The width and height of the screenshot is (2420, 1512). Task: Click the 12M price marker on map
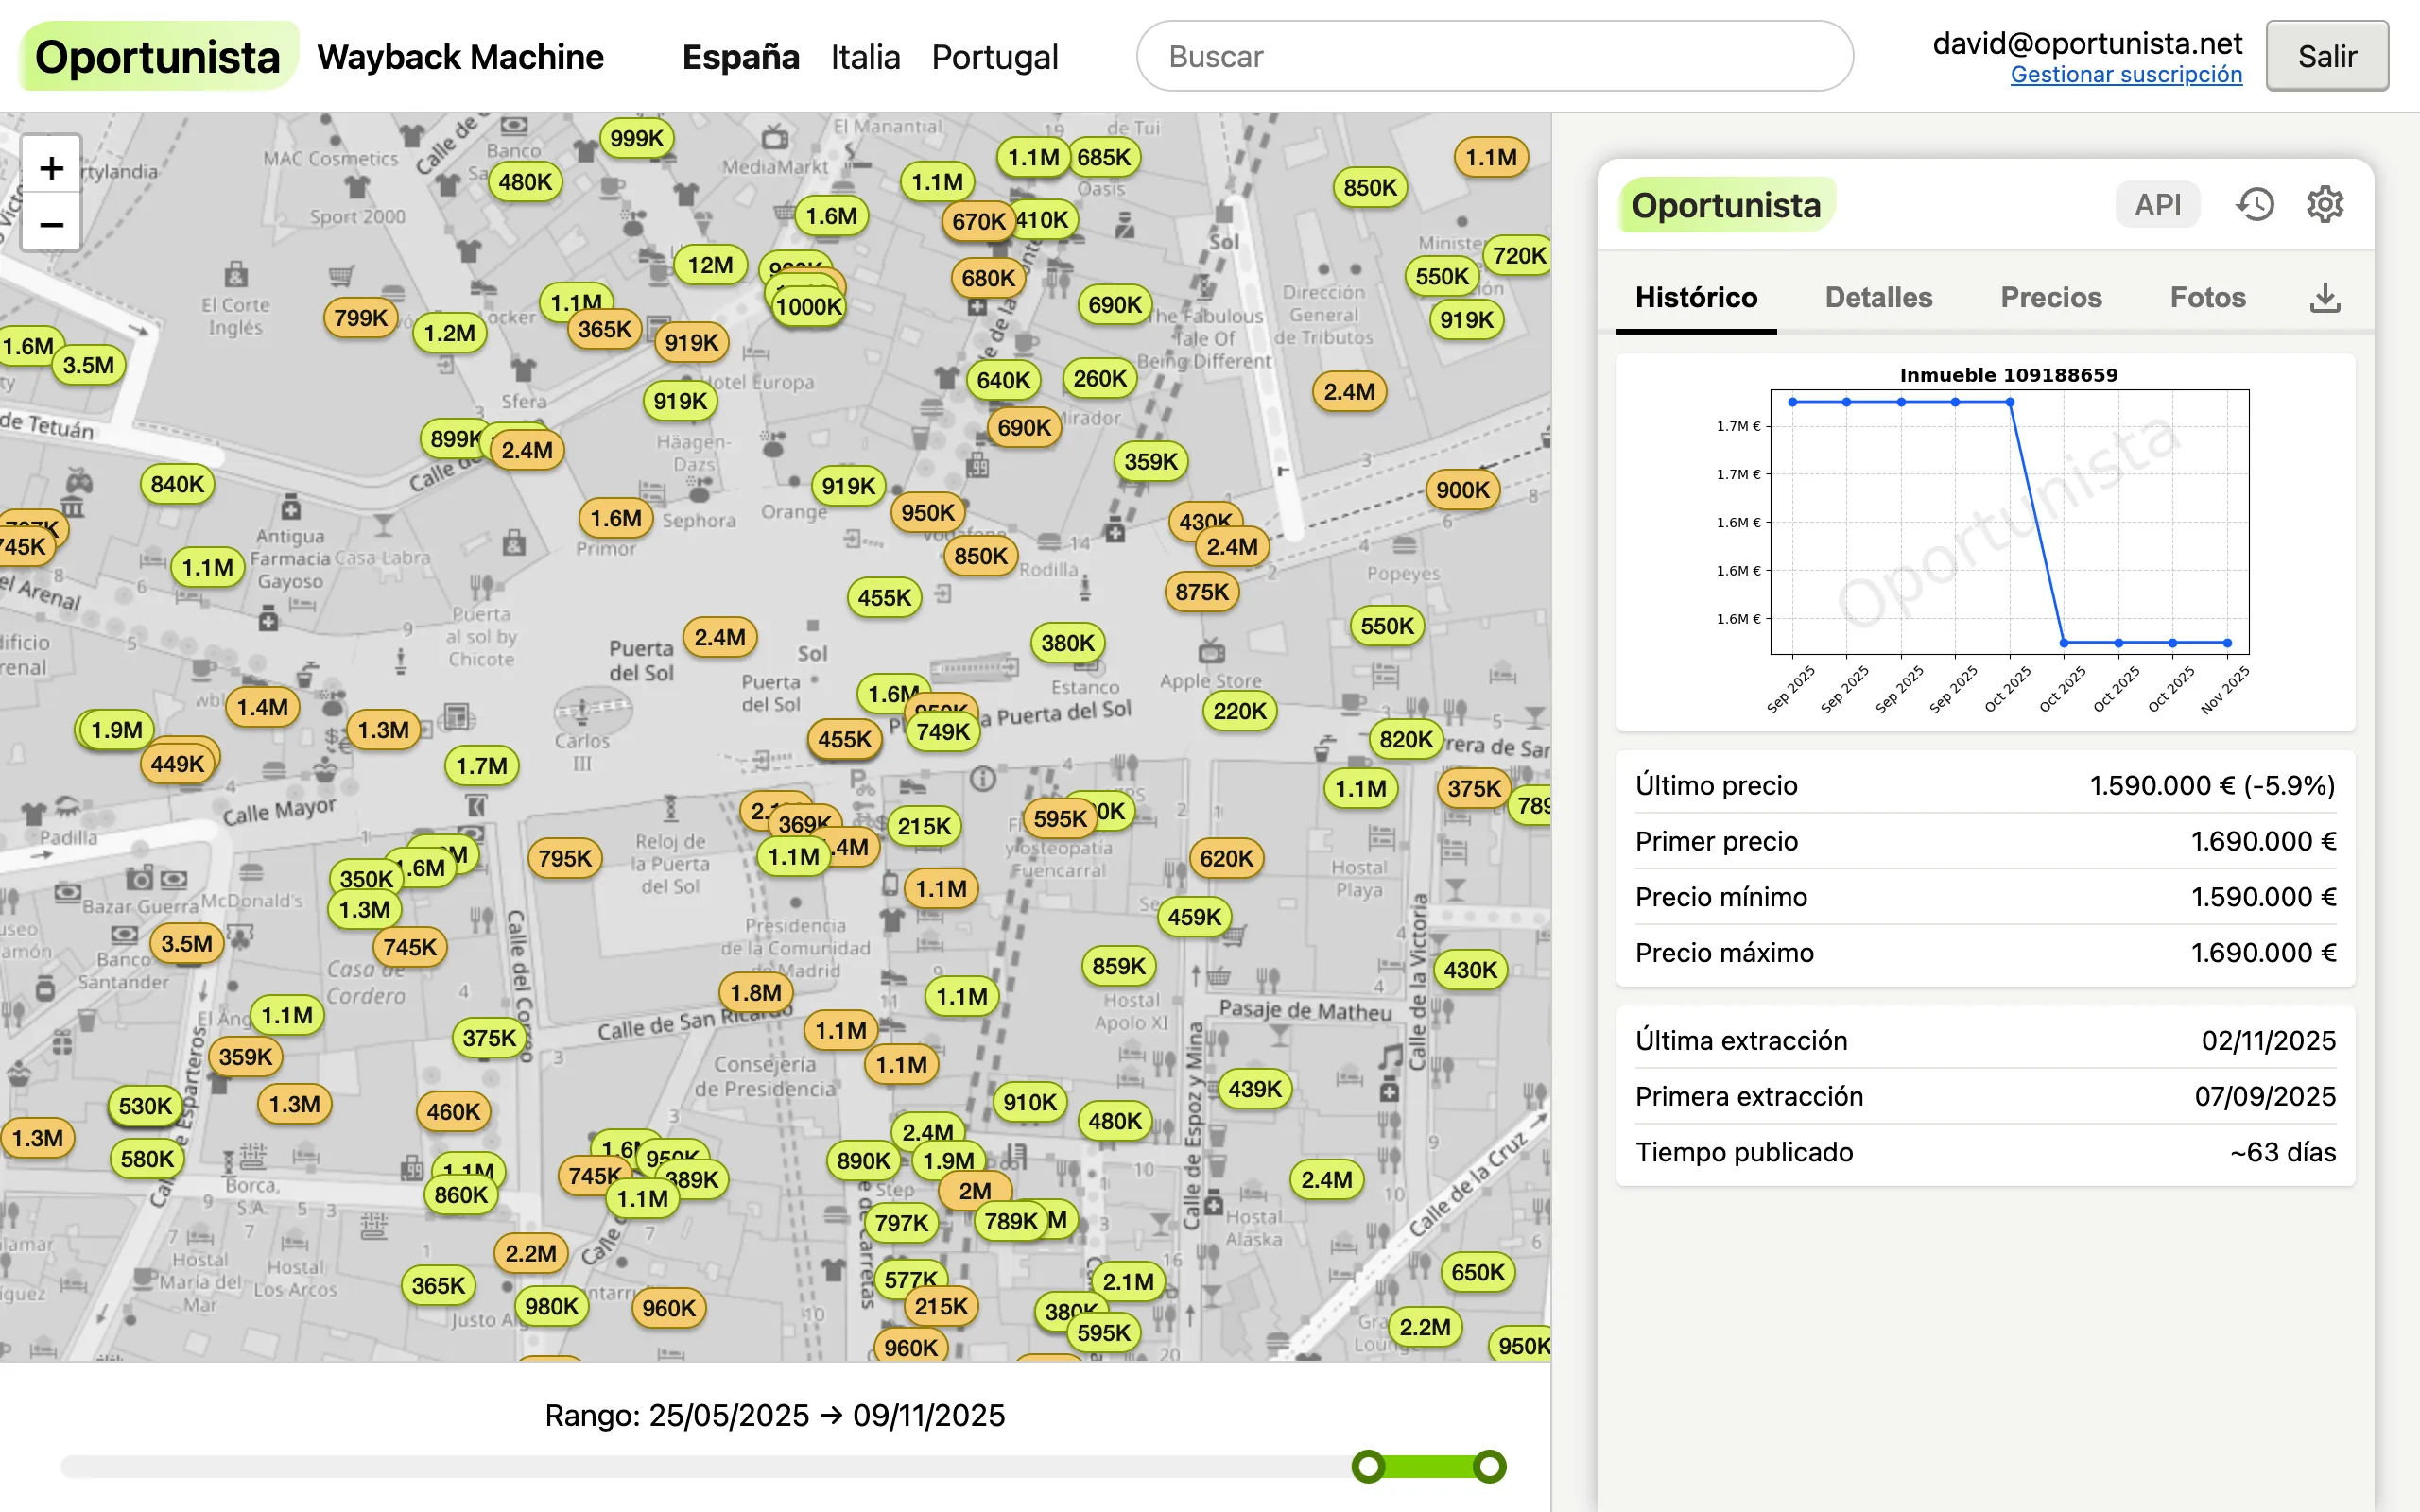(709, 265)
